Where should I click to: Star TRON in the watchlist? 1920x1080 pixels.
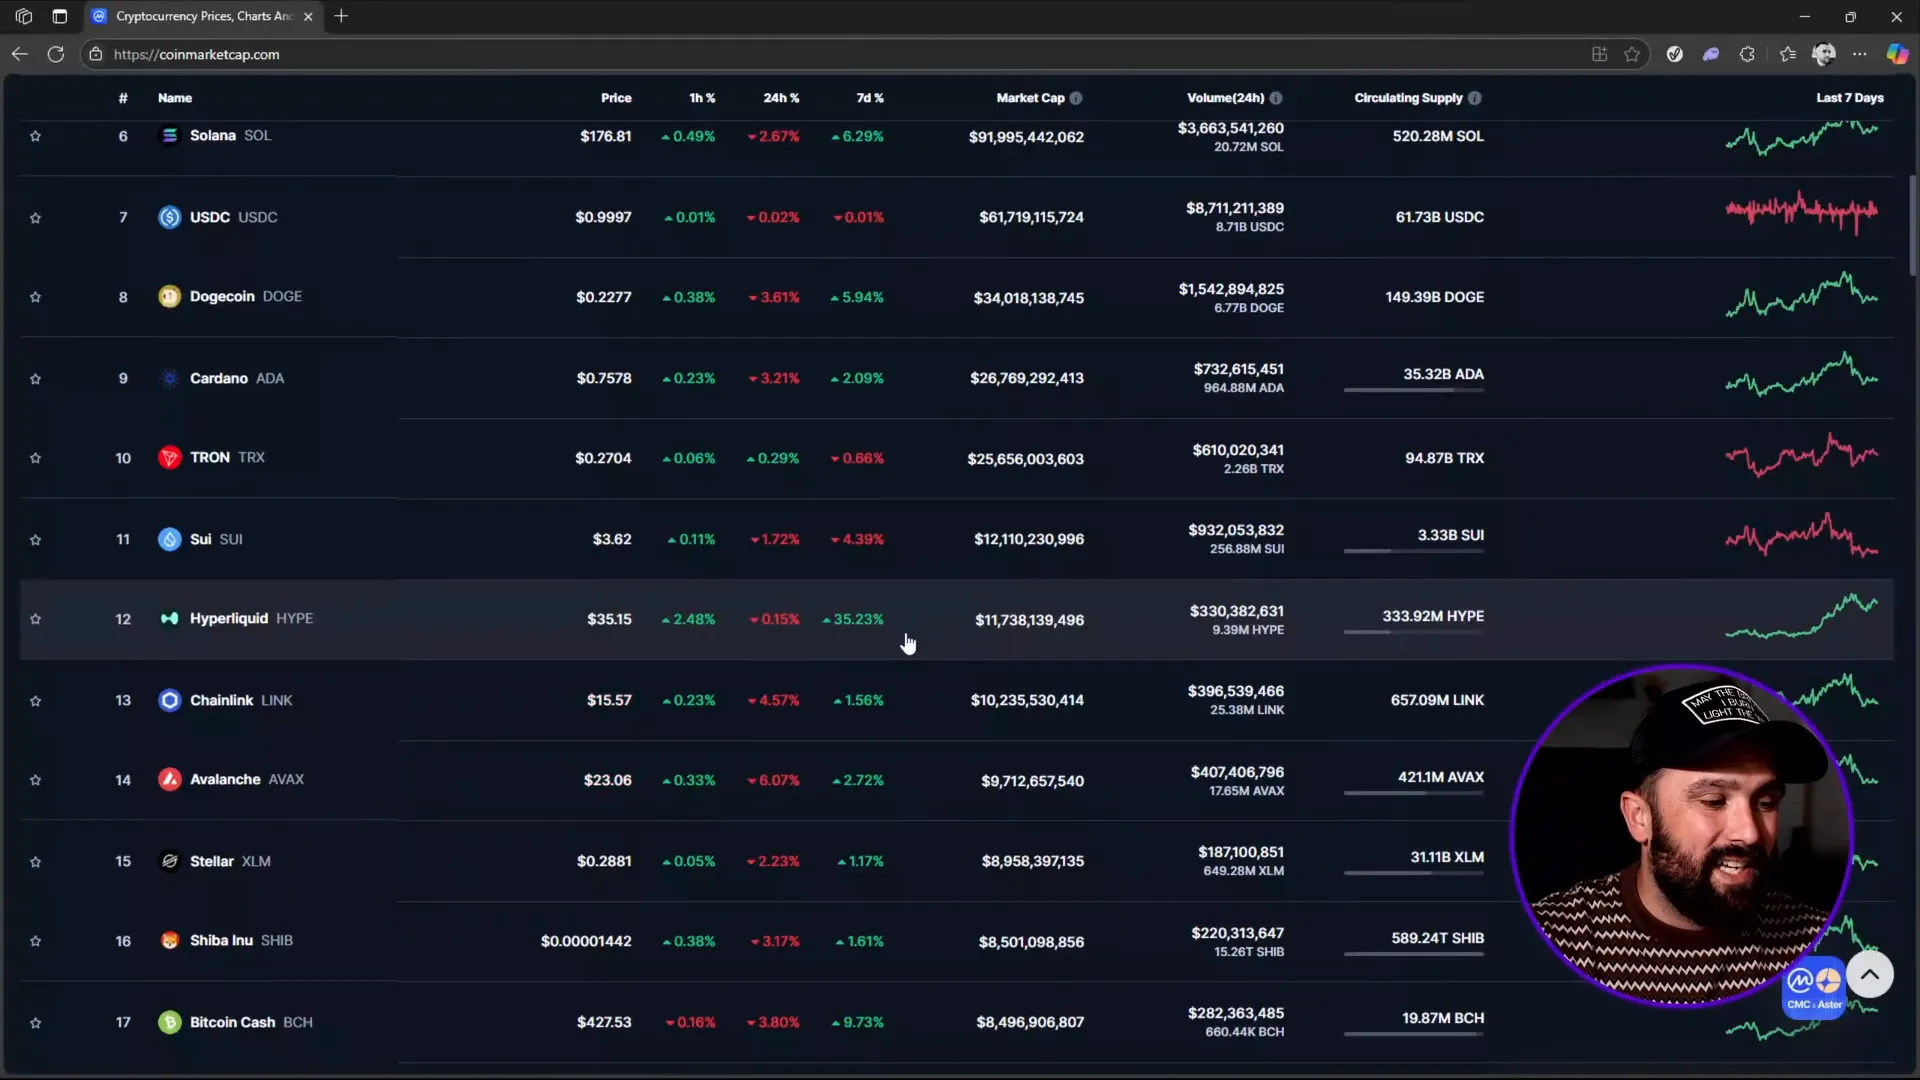tap(35, 458)
